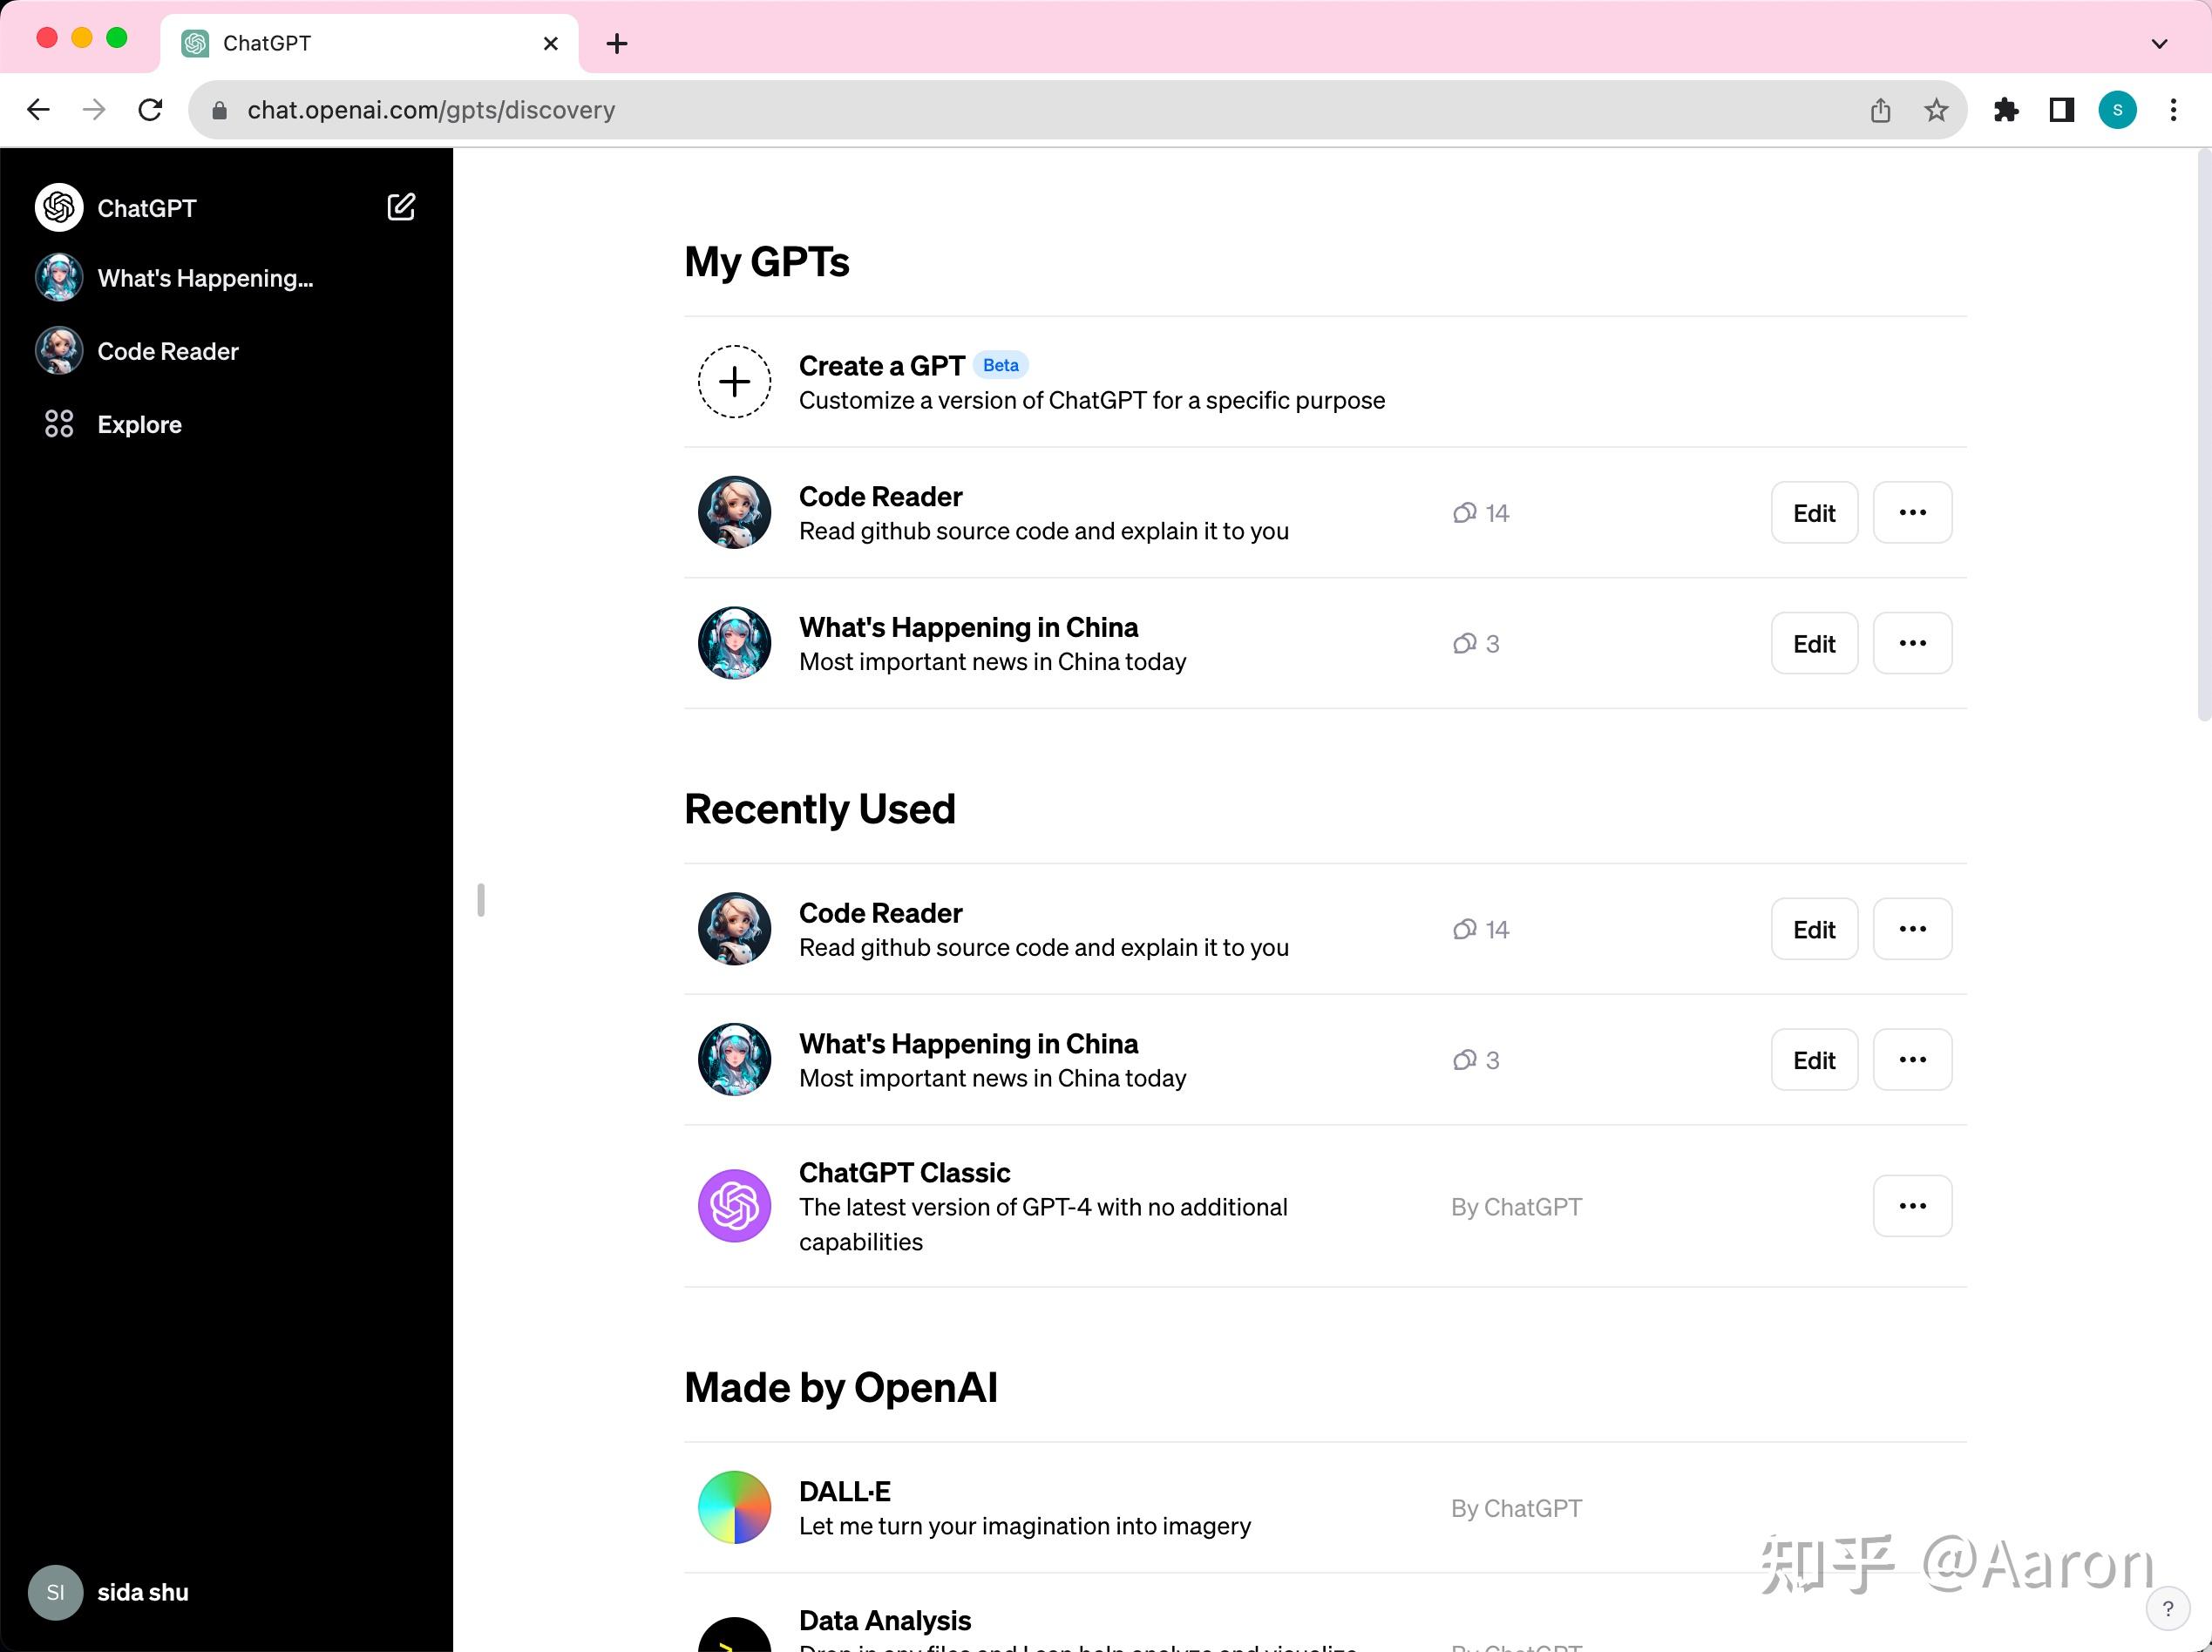Toggle the browser extensions icon
This screenshot has height=1652, width=2212.
(2004, 109)
